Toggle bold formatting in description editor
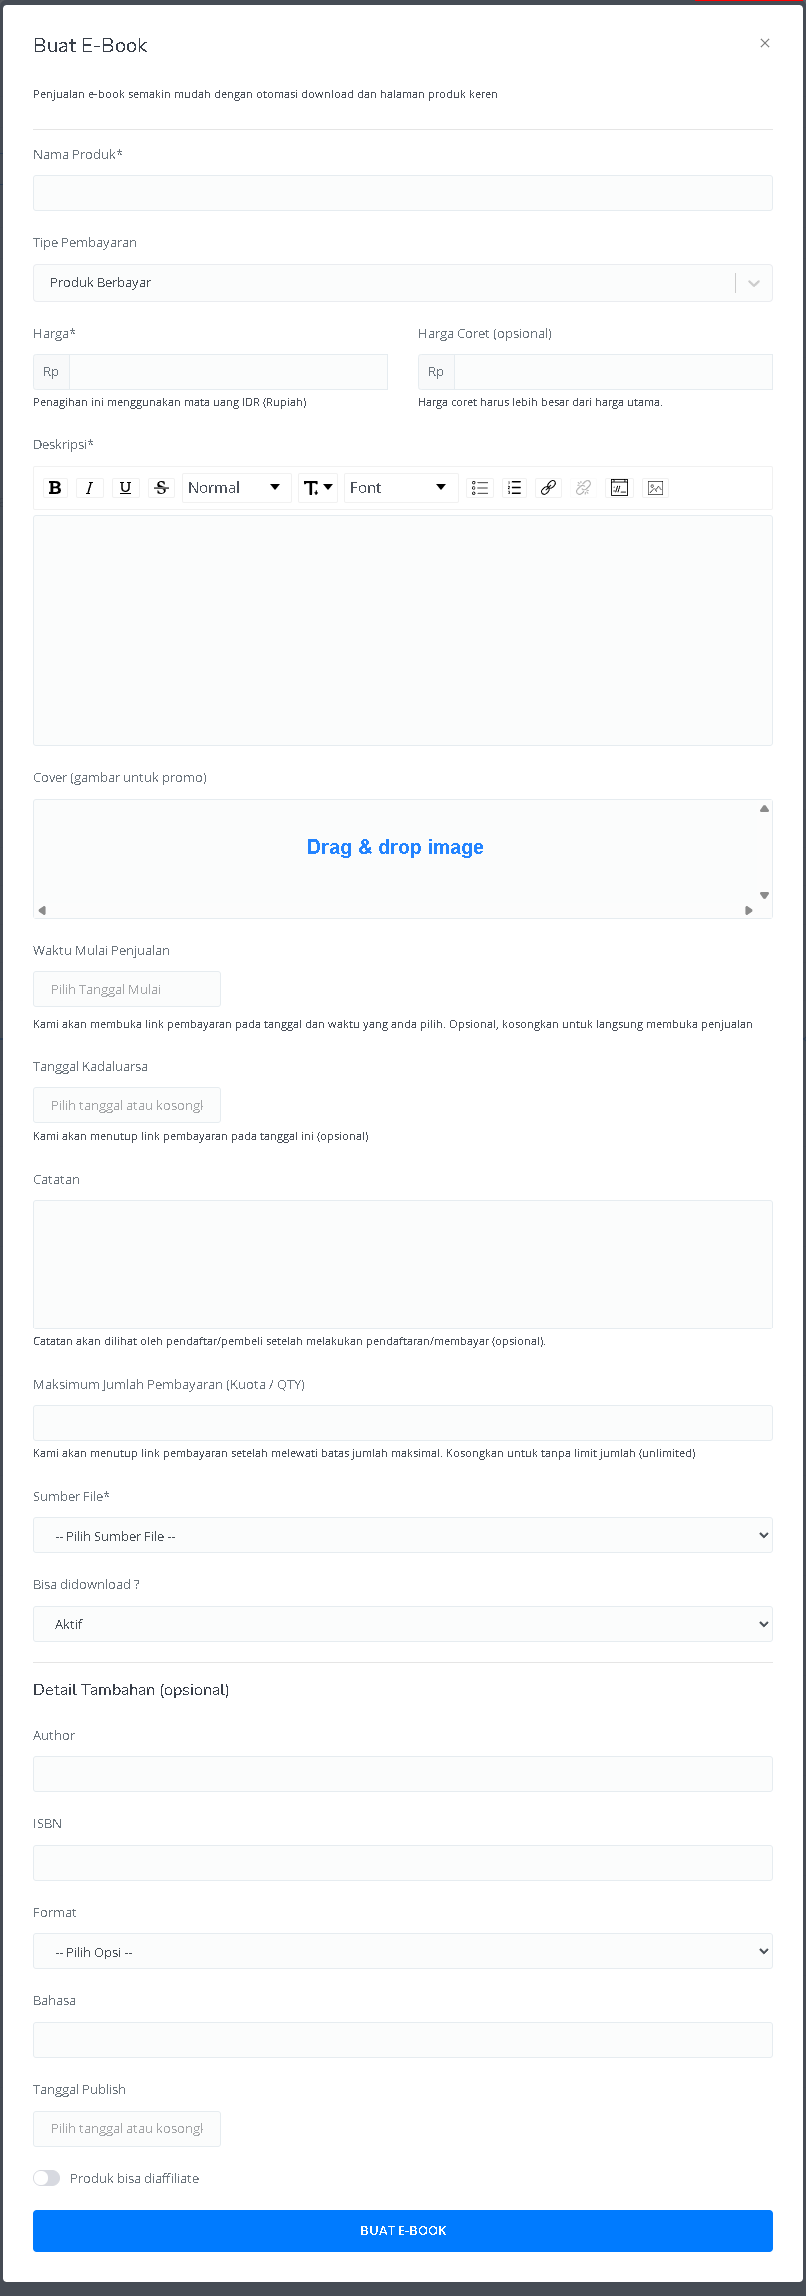 click(55, 488)
